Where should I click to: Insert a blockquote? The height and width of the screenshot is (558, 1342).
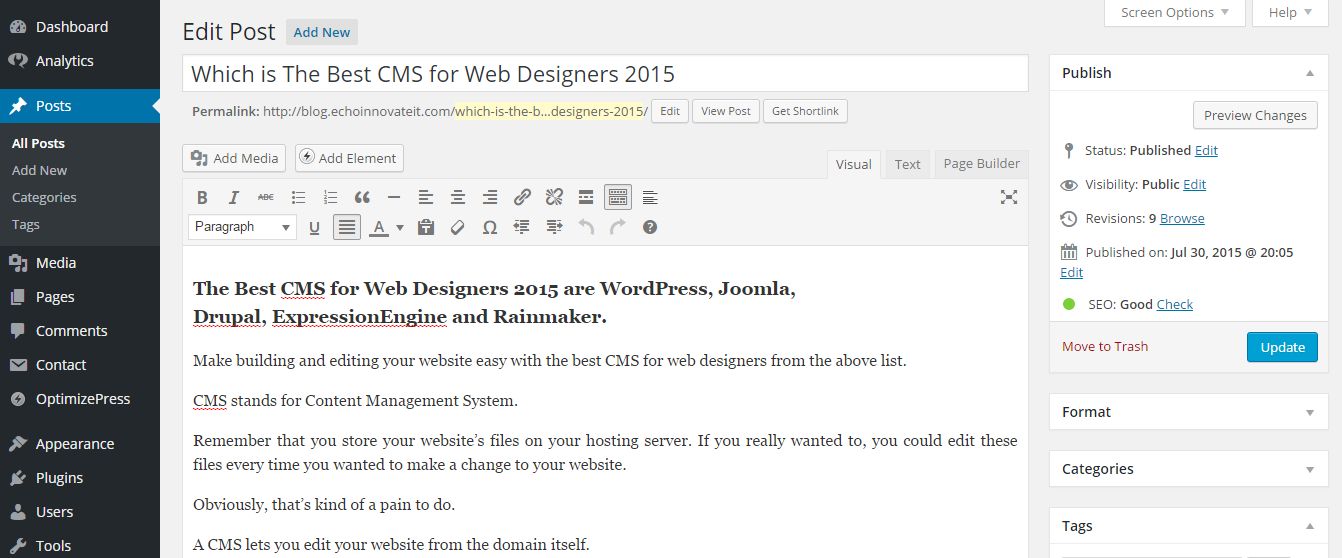pos(362,197)
